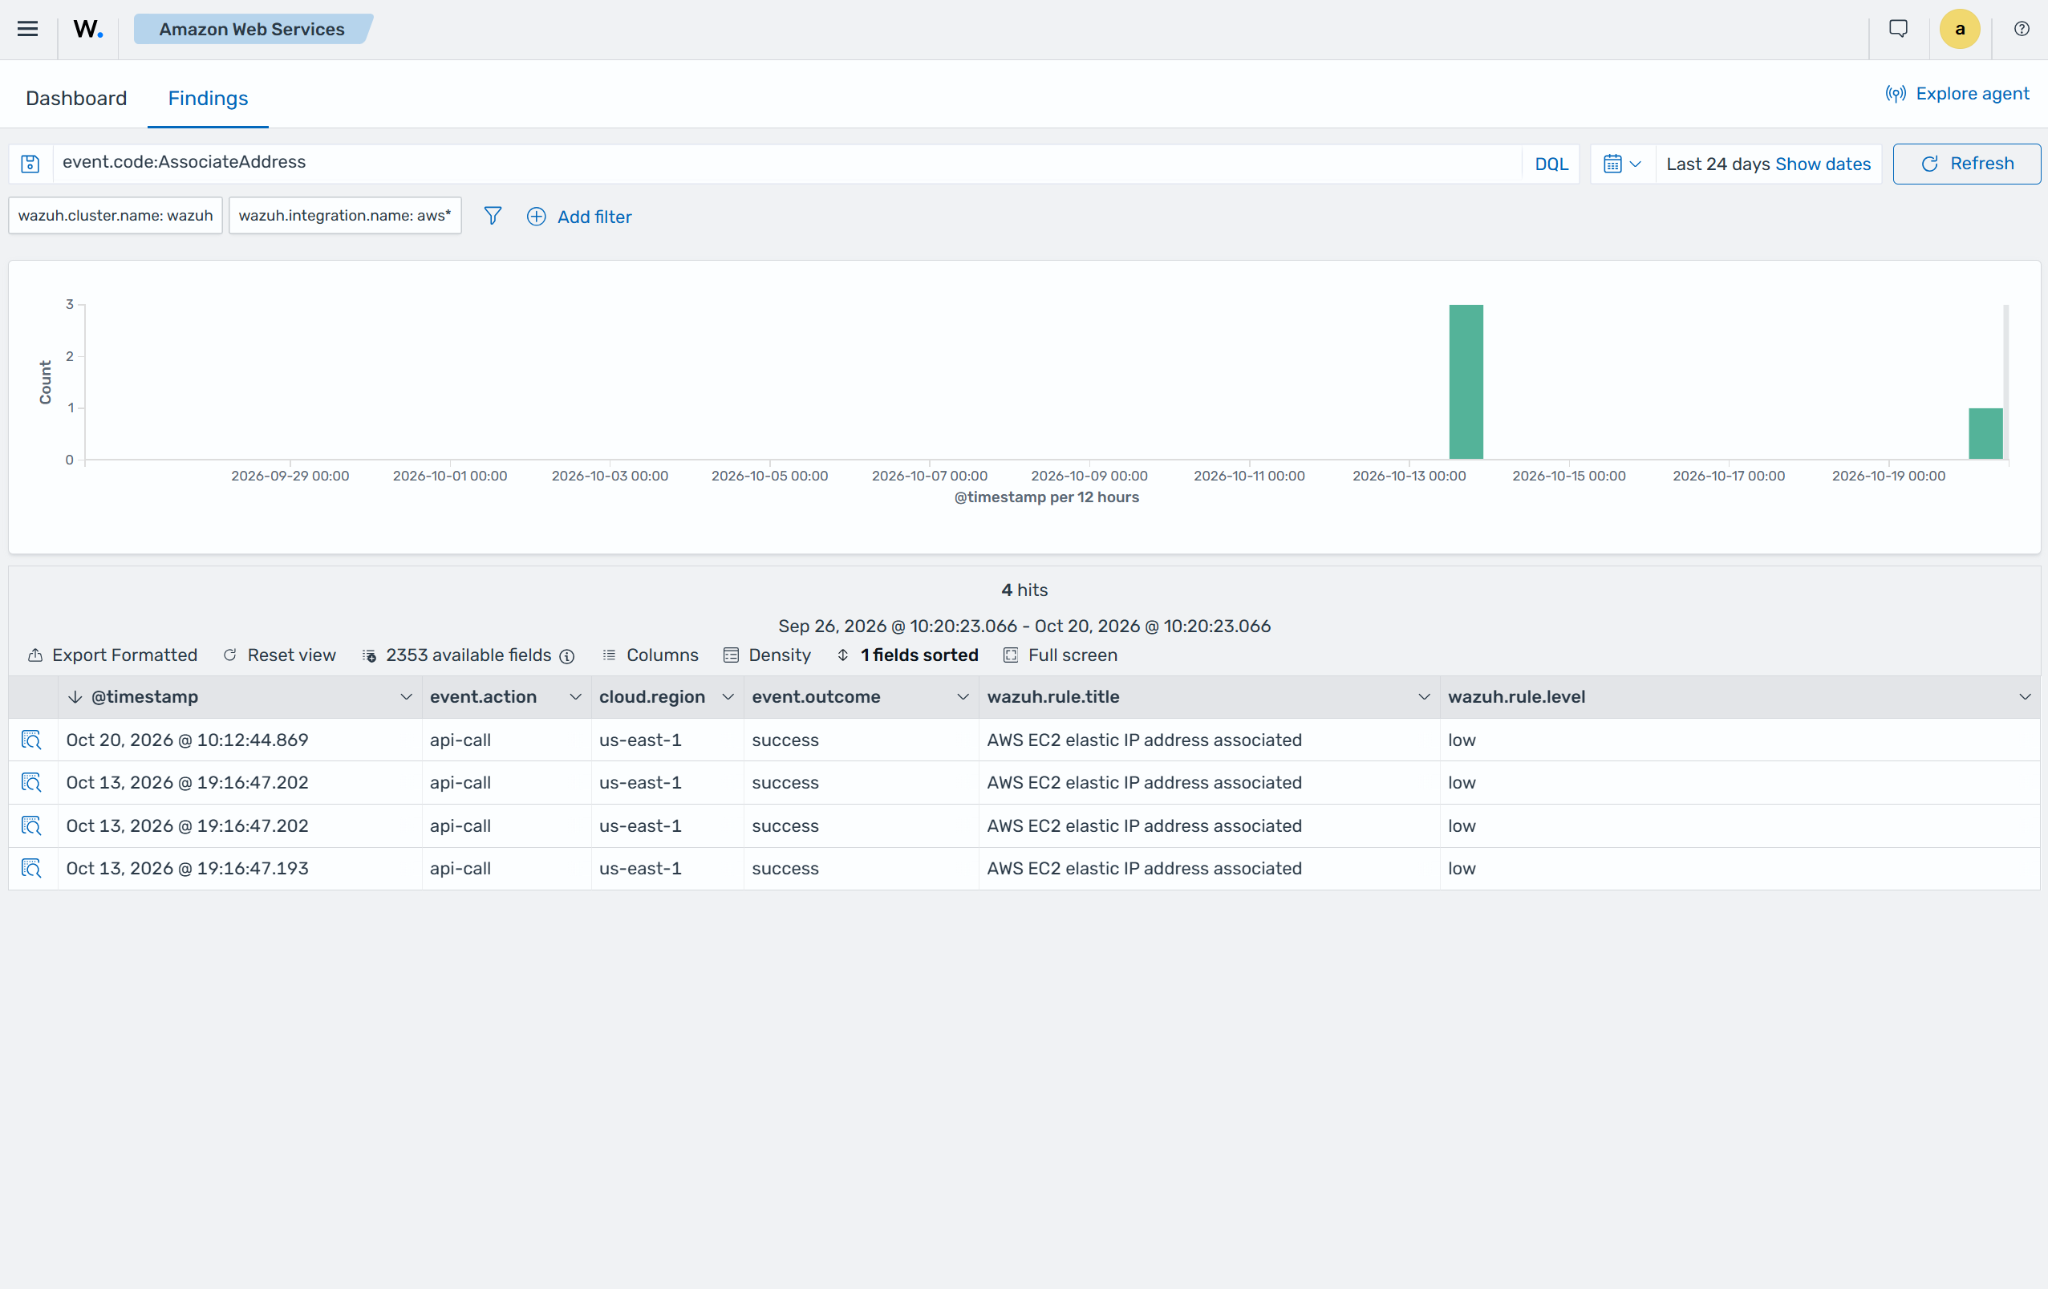
Task: Open the hamburger navigation menu
Action: click(28, 29)
